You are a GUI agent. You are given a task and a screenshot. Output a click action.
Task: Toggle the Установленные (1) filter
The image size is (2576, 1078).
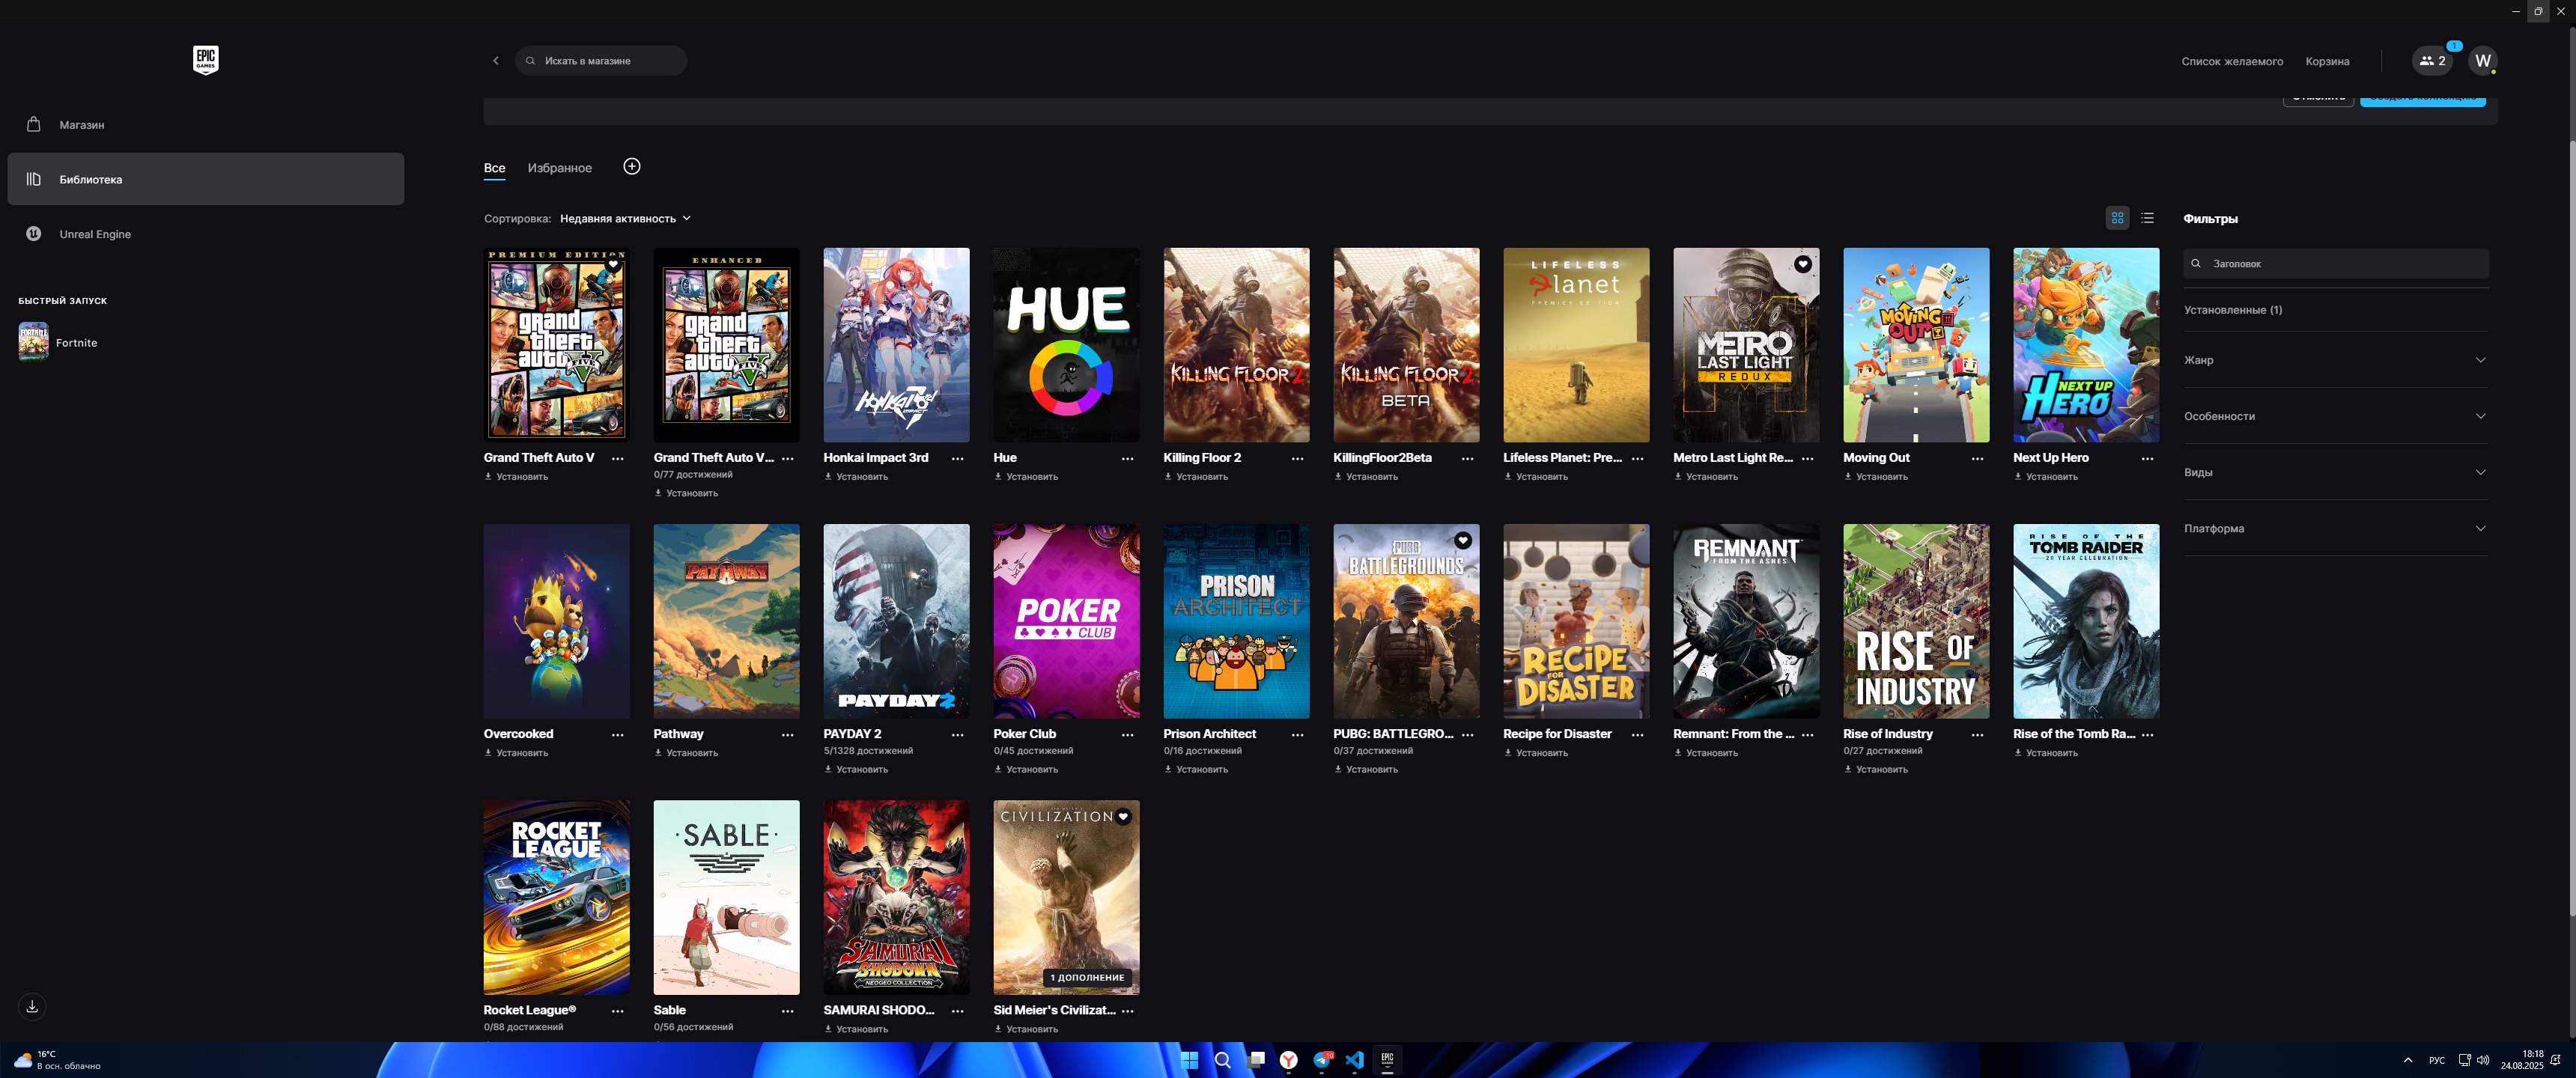2233,310
